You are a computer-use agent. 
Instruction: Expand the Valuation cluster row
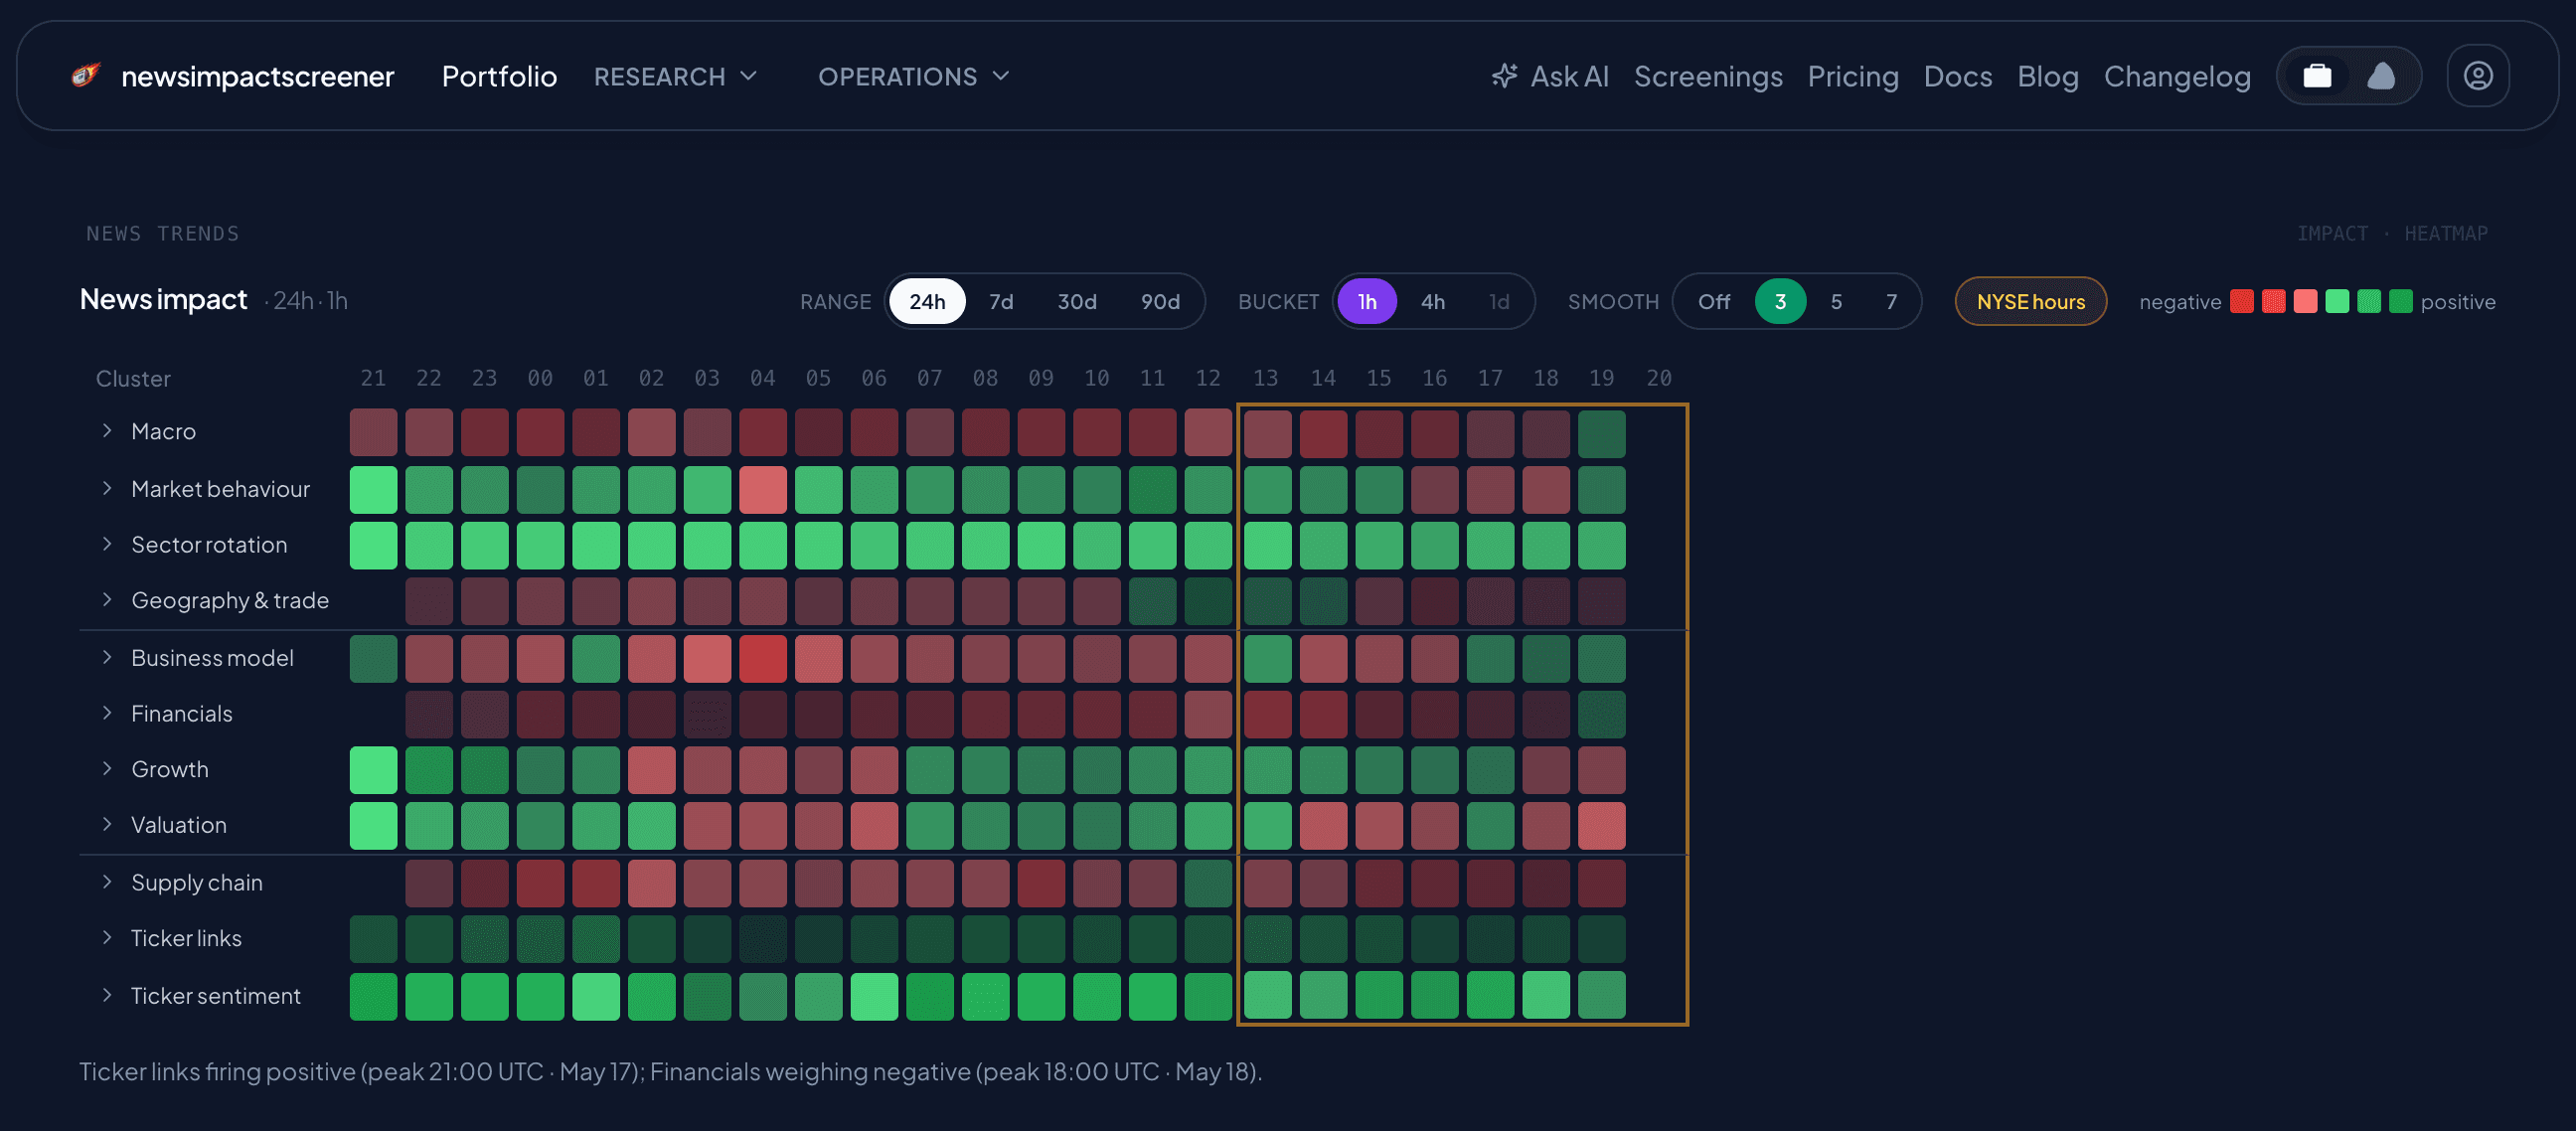pos(107,824)
